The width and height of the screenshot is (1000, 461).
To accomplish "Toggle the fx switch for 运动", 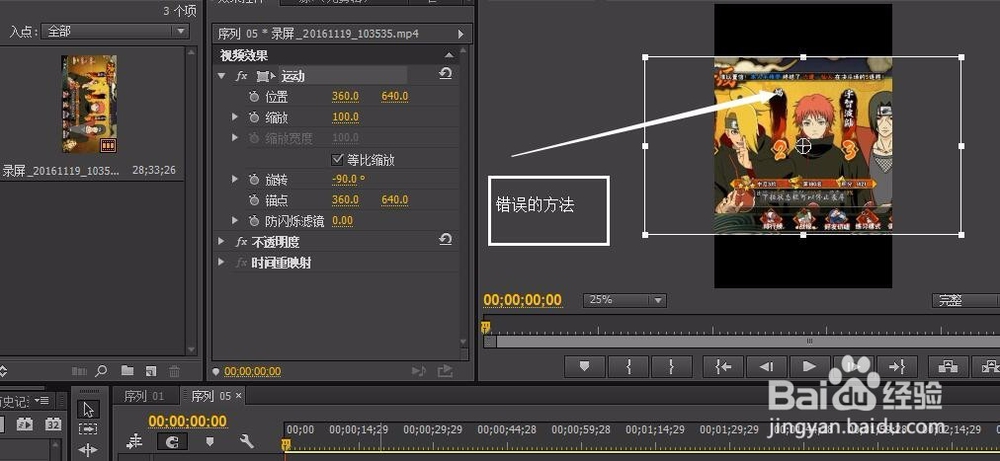I will pos(241,77).
